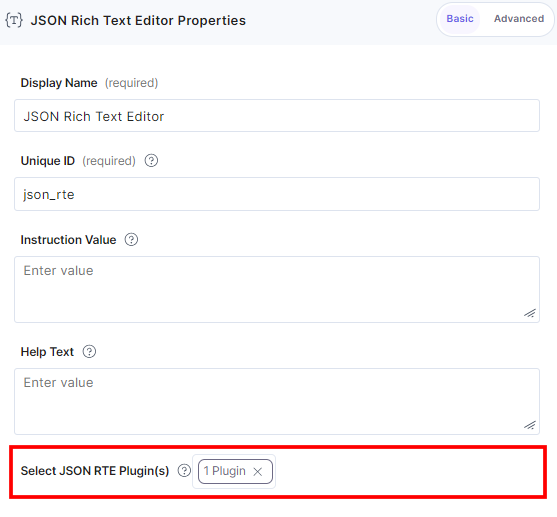Open the Instruction Value help icon
Screen dimensions: 557x517
tap(131, 240)
